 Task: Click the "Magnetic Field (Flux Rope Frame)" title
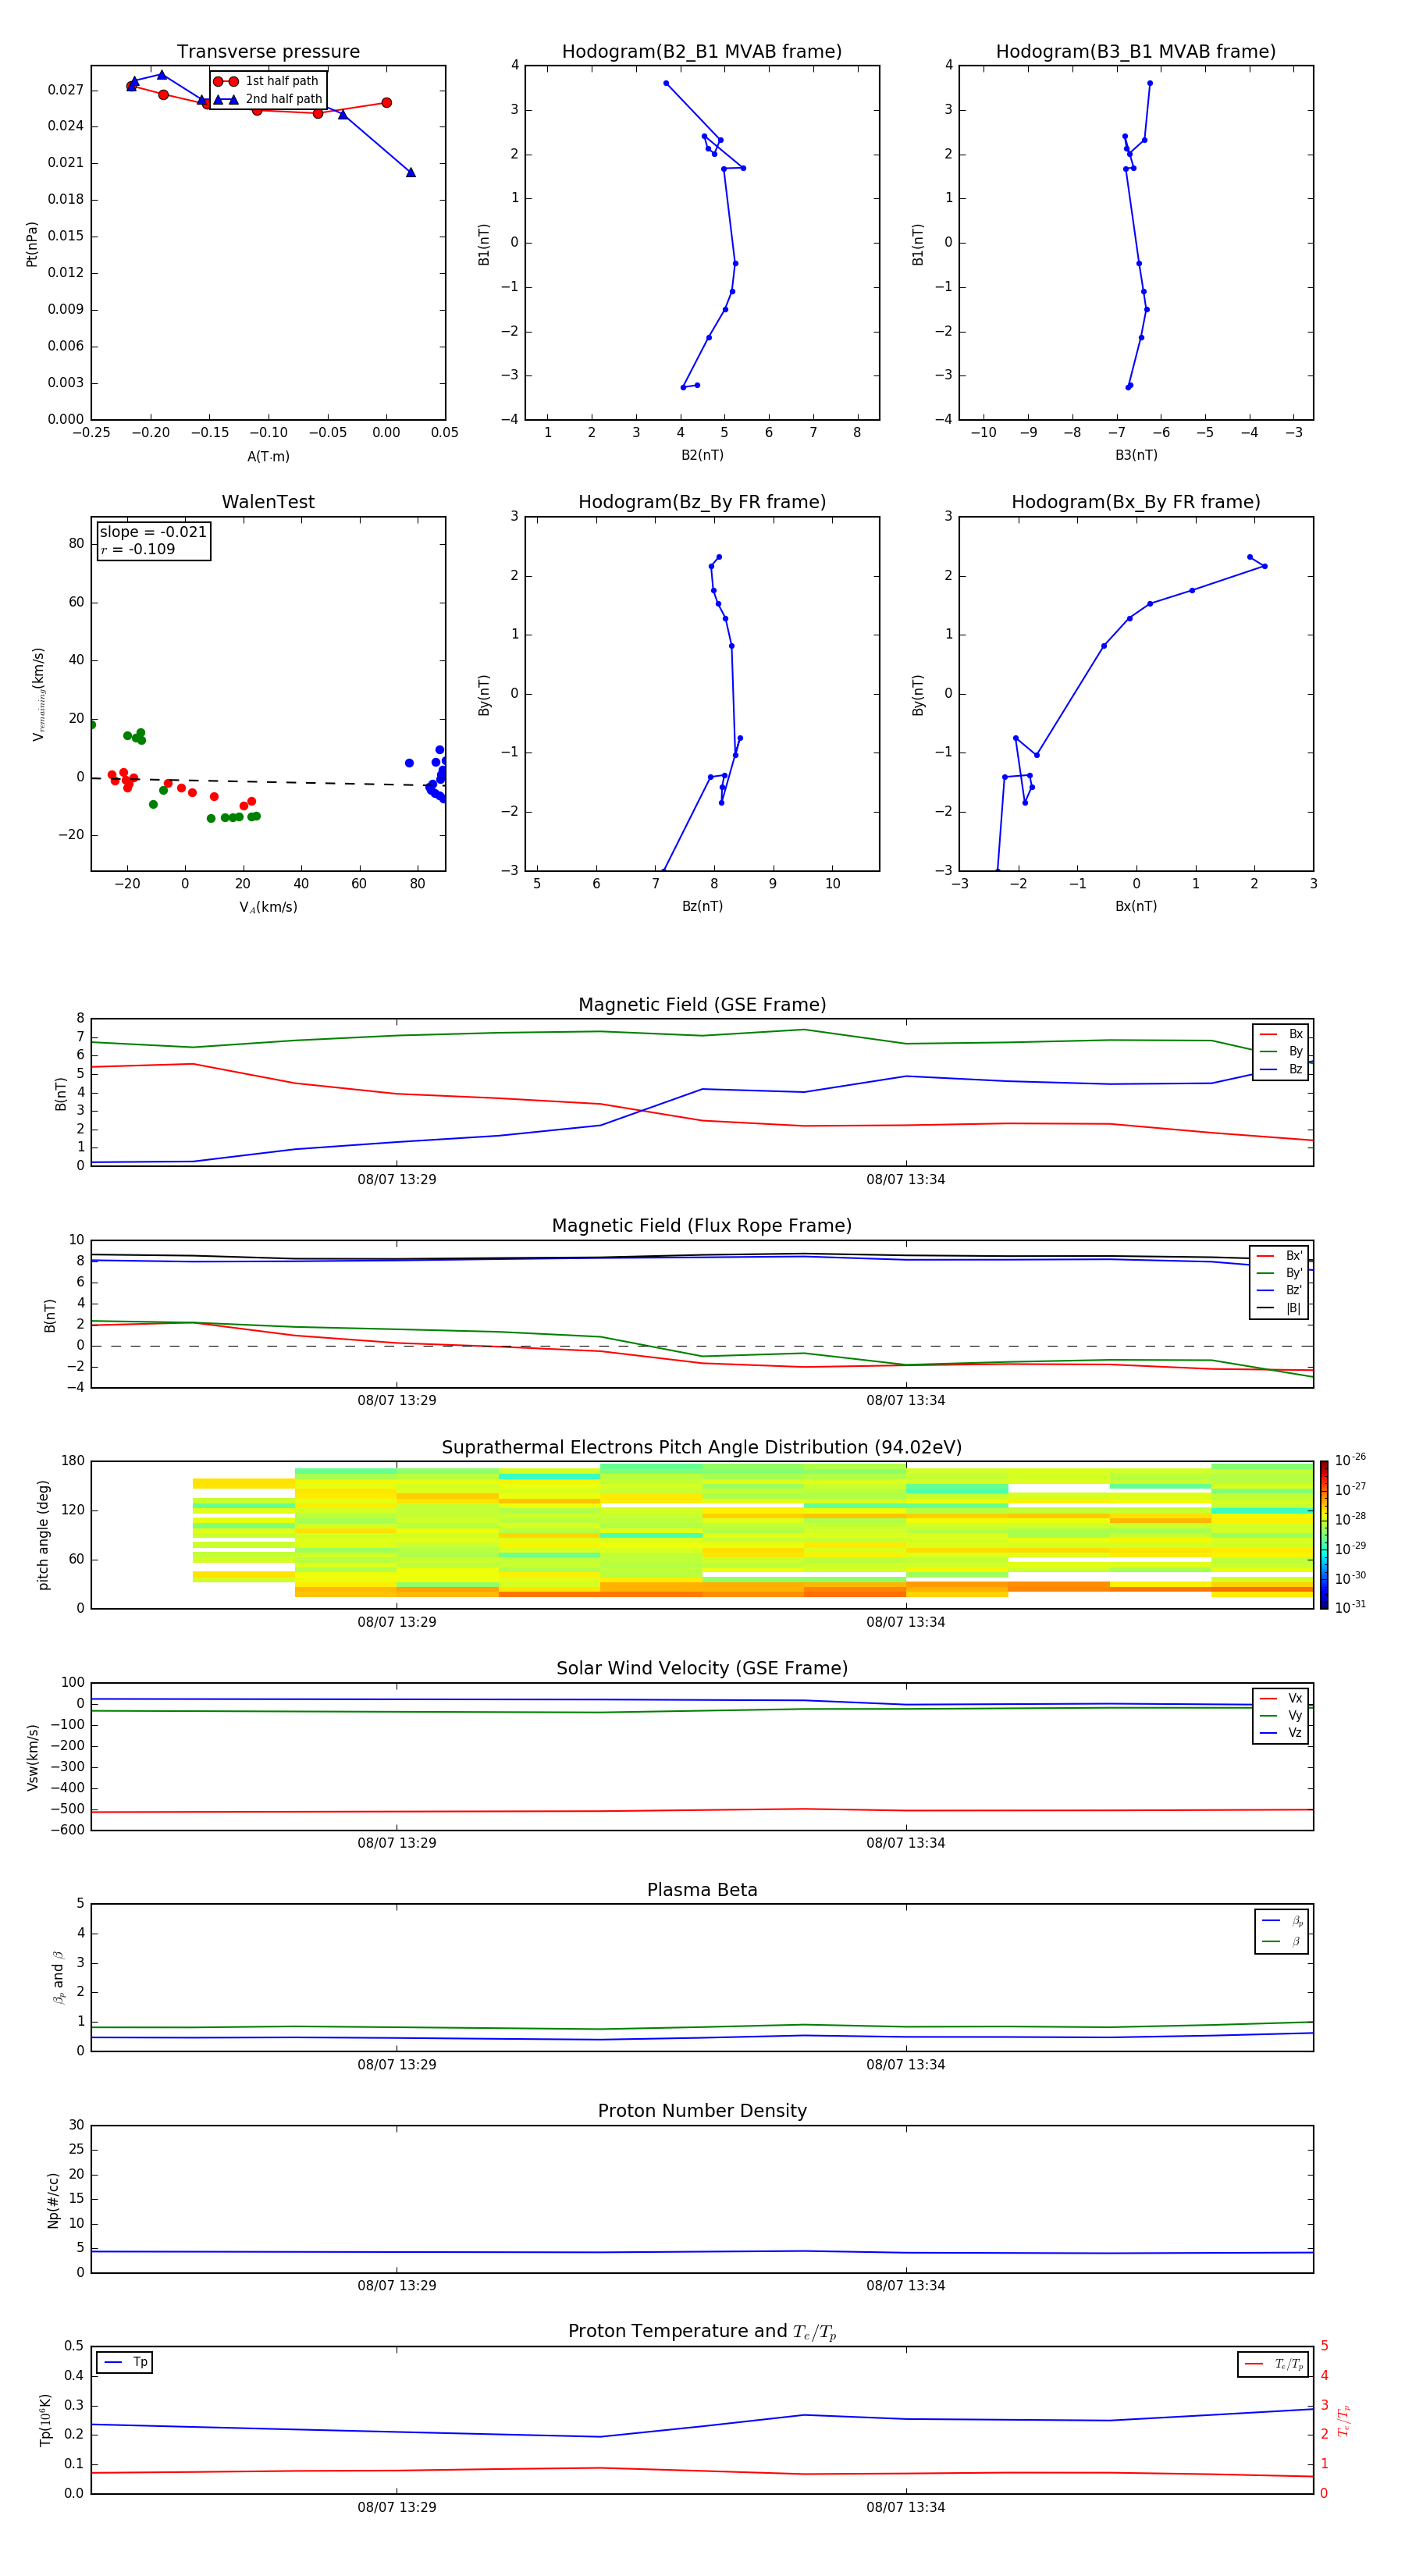pos(702,1226)
